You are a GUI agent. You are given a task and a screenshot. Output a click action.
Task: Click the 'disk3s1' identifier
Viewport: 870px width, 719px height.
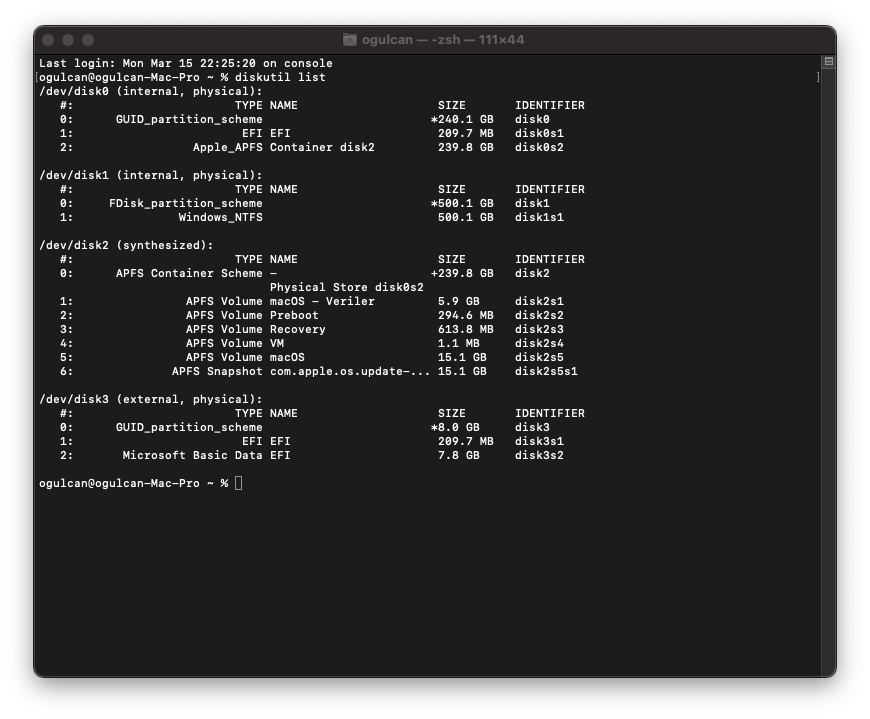[x=539, y=441]
